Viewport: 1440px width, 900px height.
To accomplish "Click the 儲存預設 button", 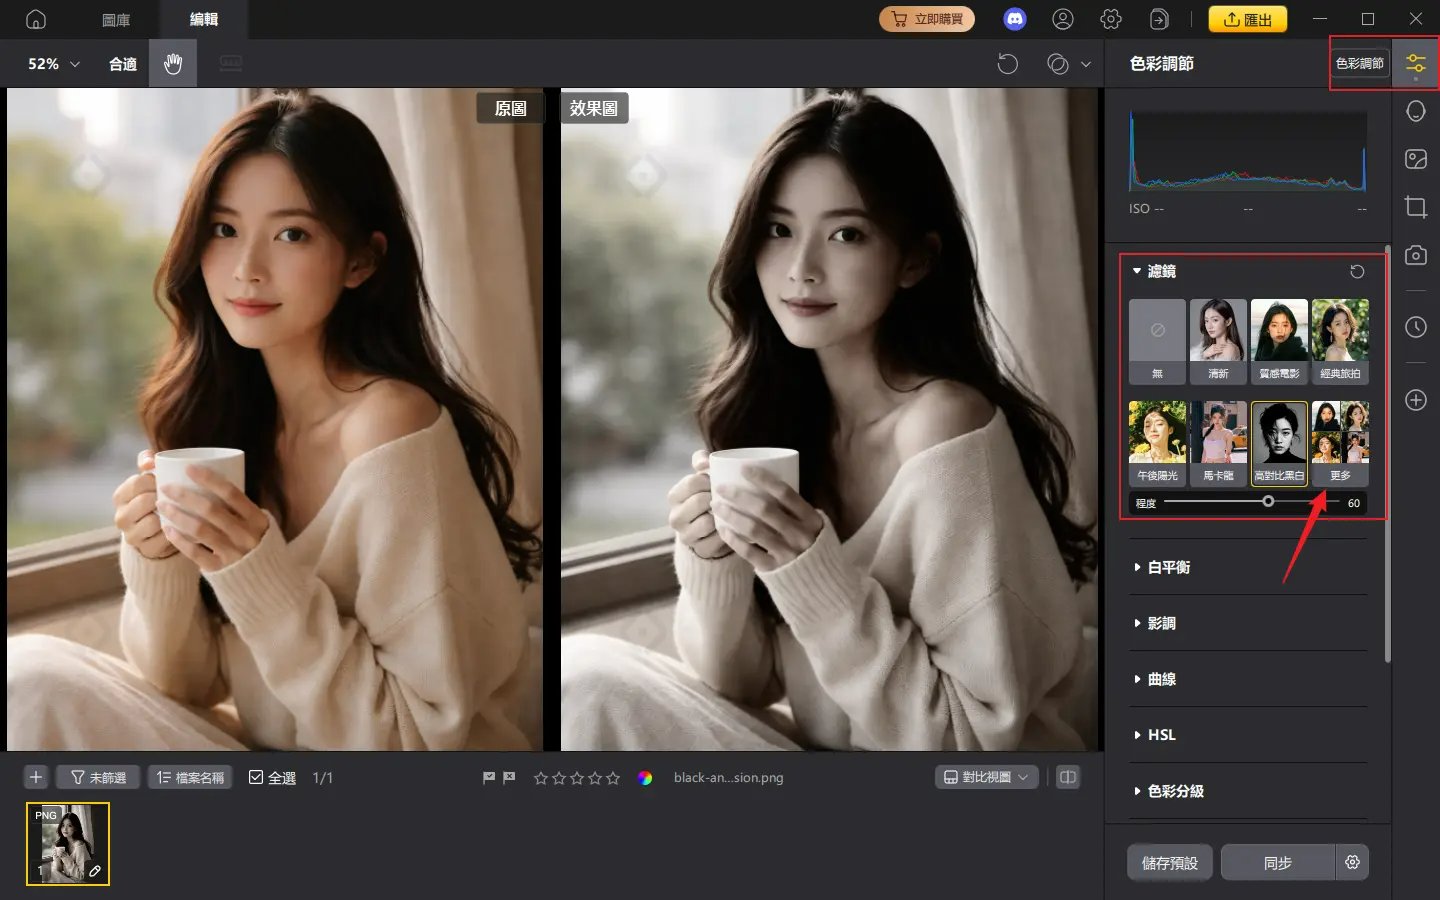I will click(1169, 862).
